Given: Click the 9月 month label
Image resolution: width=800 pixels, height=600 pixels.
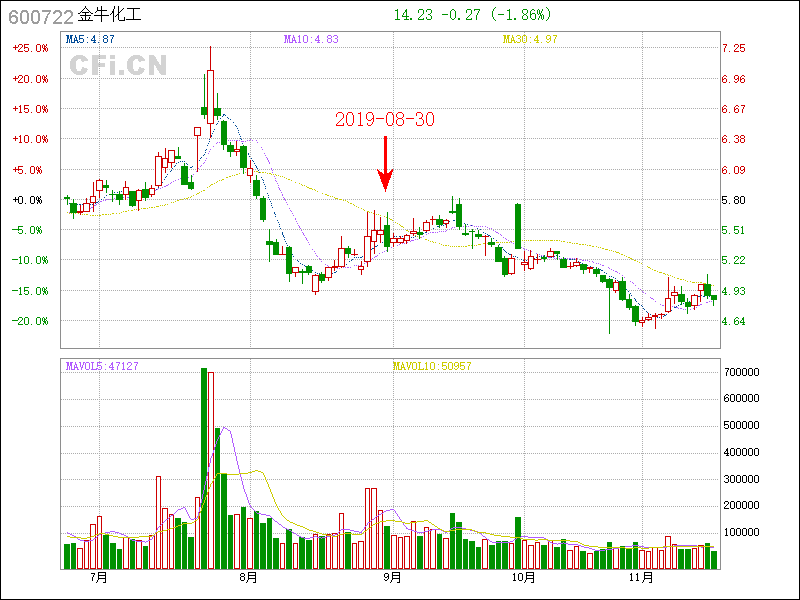Looking at the screenshot, I should click(392, 578).
